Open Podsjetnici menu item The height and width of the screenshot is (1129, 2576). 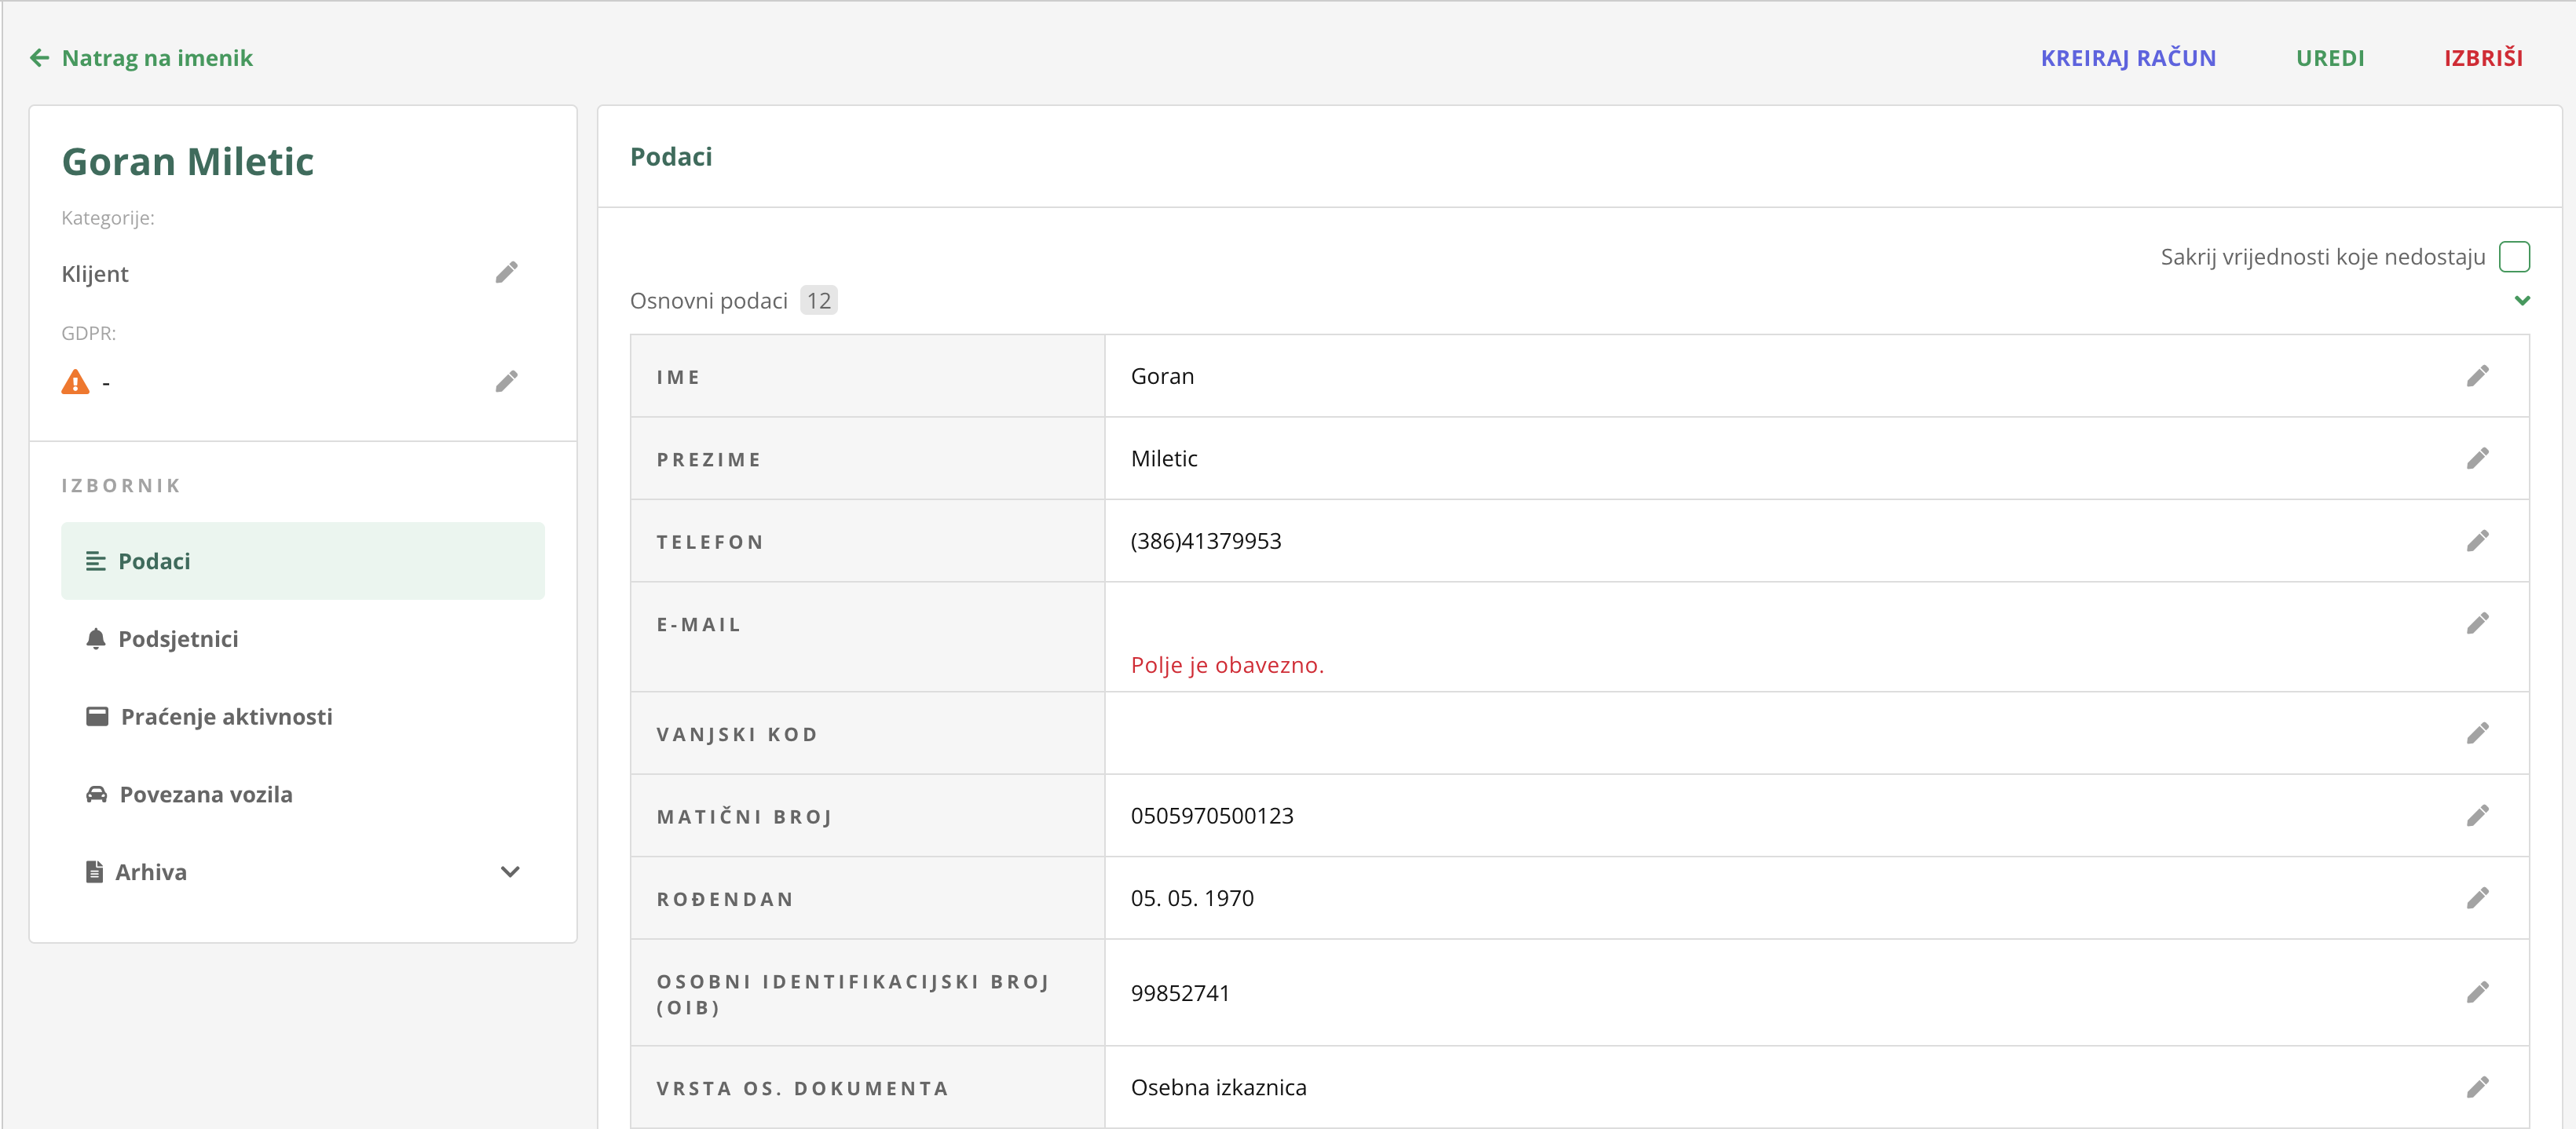177,639
